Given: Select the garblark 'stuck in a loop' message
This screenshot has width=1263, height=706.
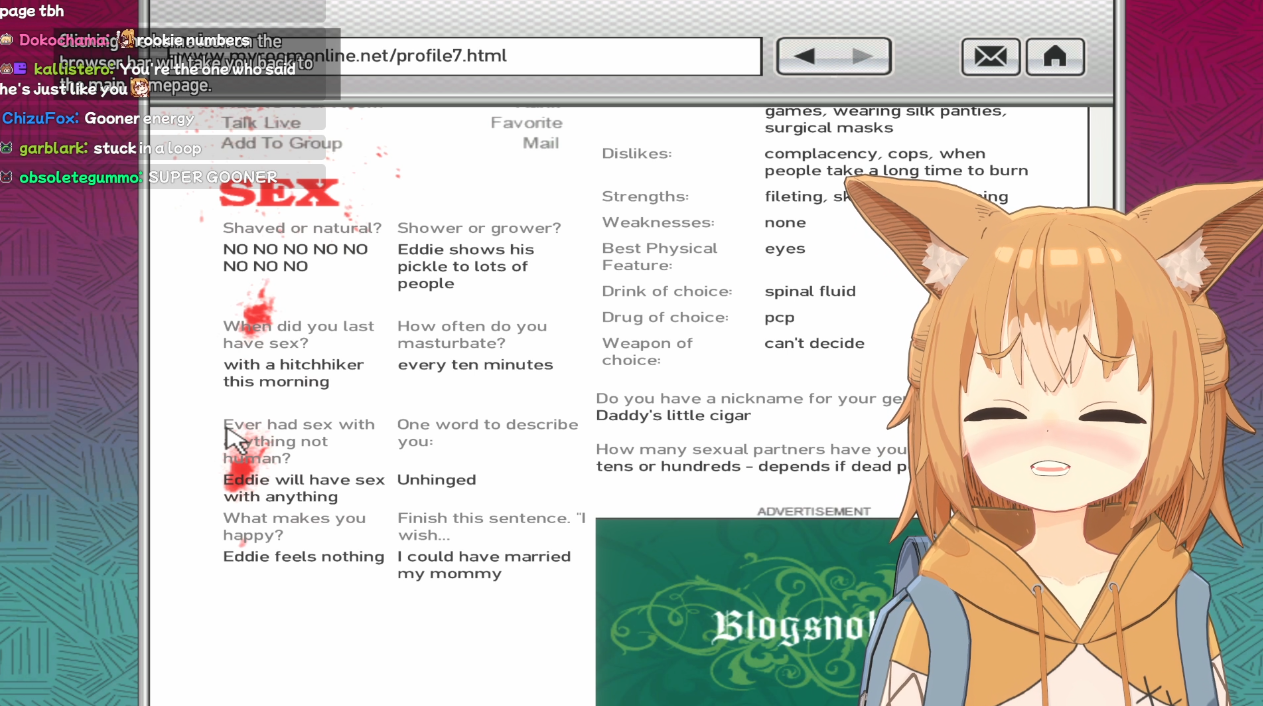Looking at the screenshot, I should tap(101, 148).
